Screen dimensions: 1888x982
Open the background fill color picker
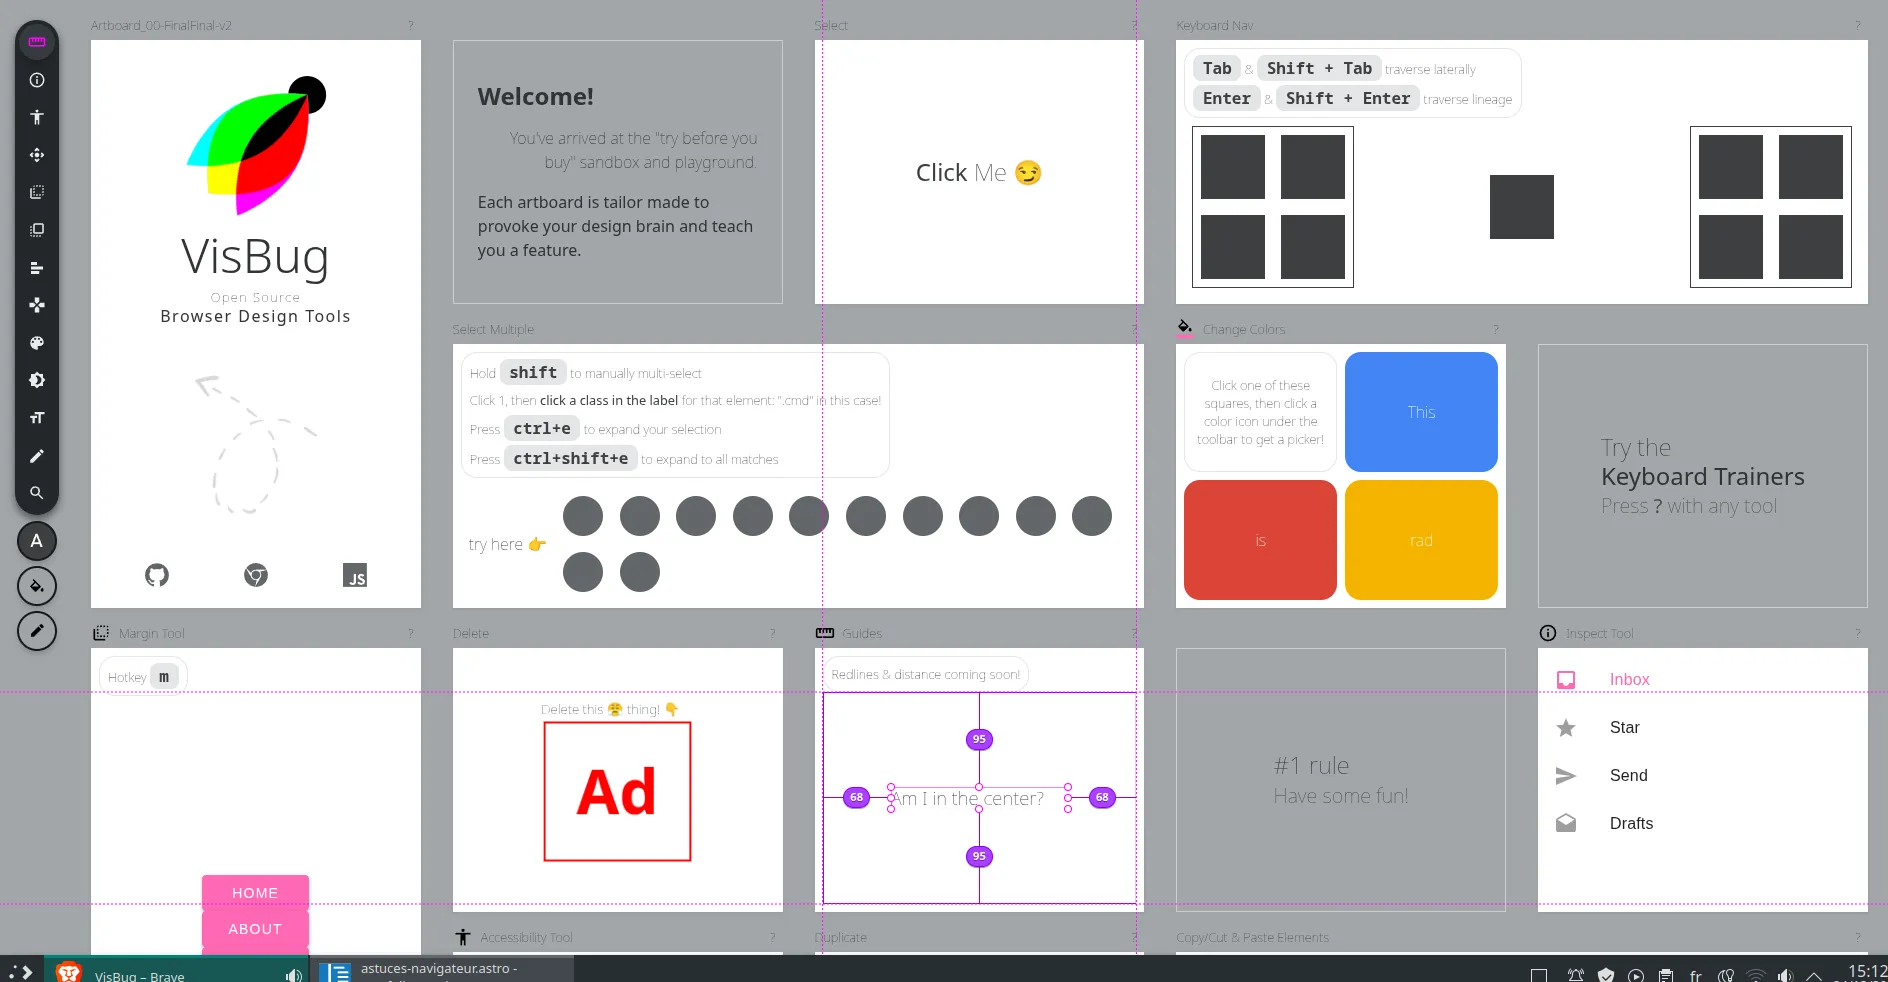pyautogui.click(x=37, y=586)
